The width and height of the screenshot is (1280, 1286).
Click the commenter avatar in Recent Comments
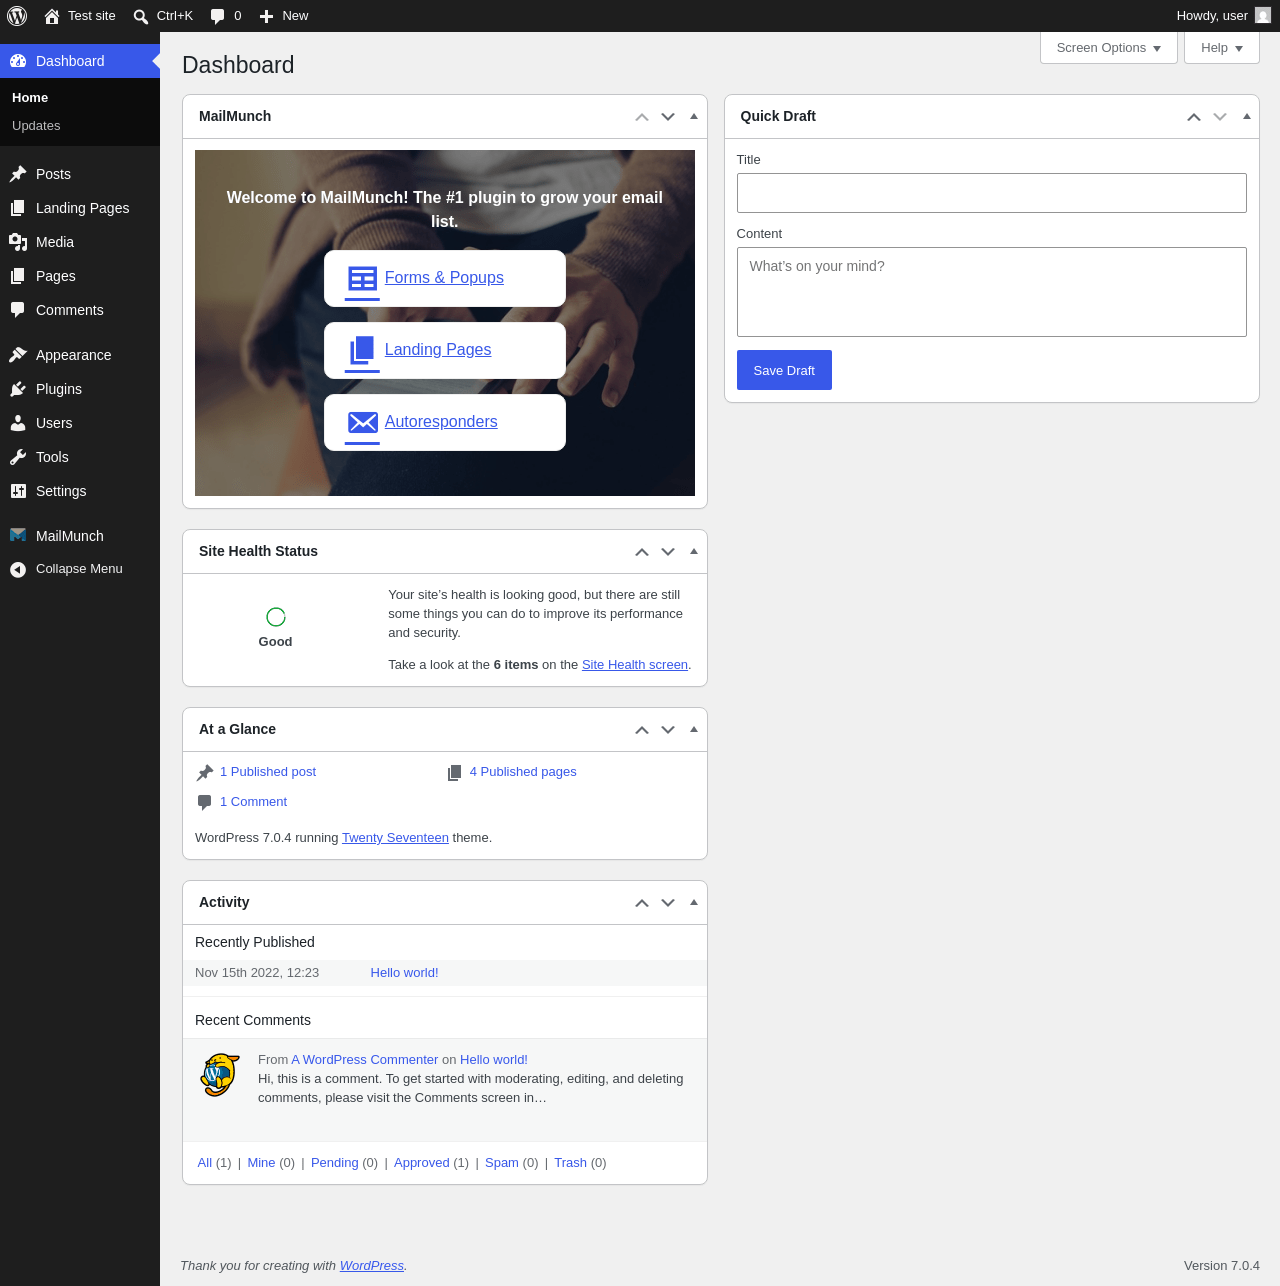(220, 1075)
